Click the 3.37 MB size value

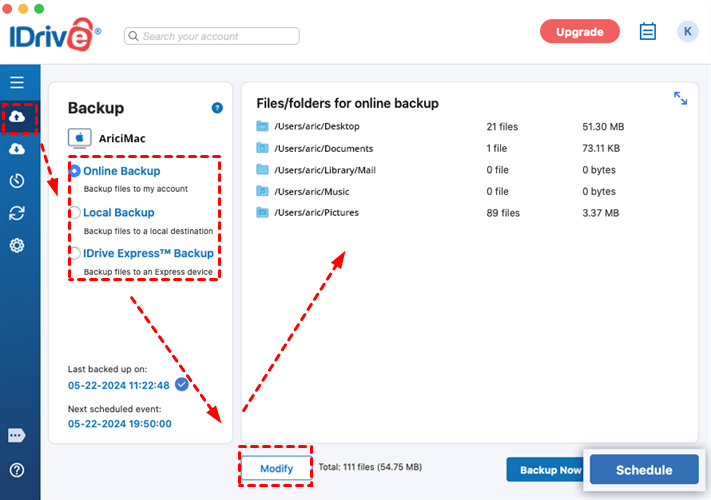[x=600, y=213]
